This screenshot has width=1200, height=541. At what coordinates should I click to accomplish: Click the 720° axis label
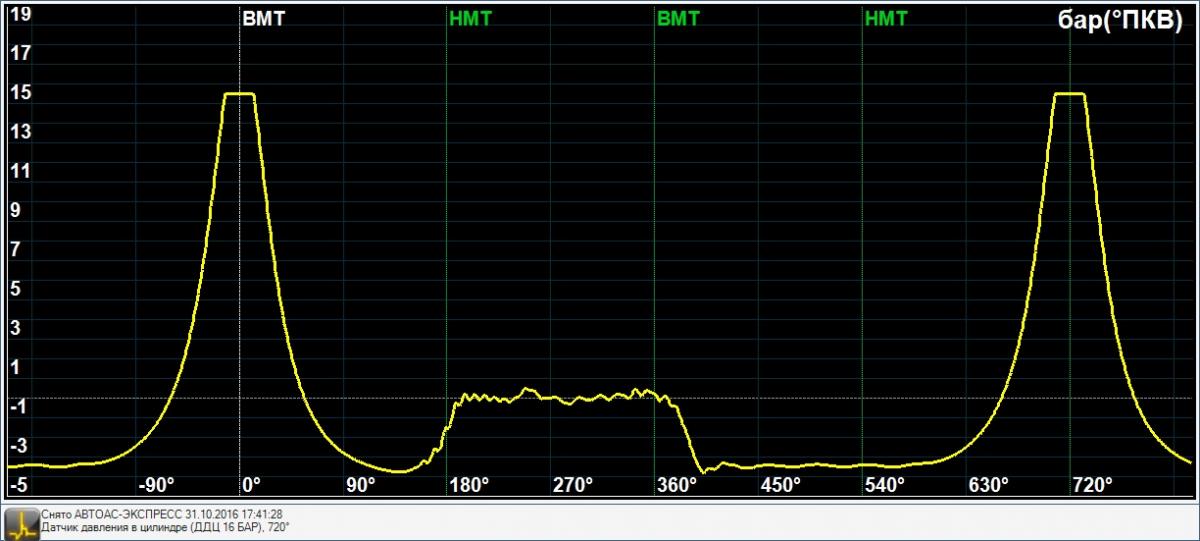tap(1093, 484)
